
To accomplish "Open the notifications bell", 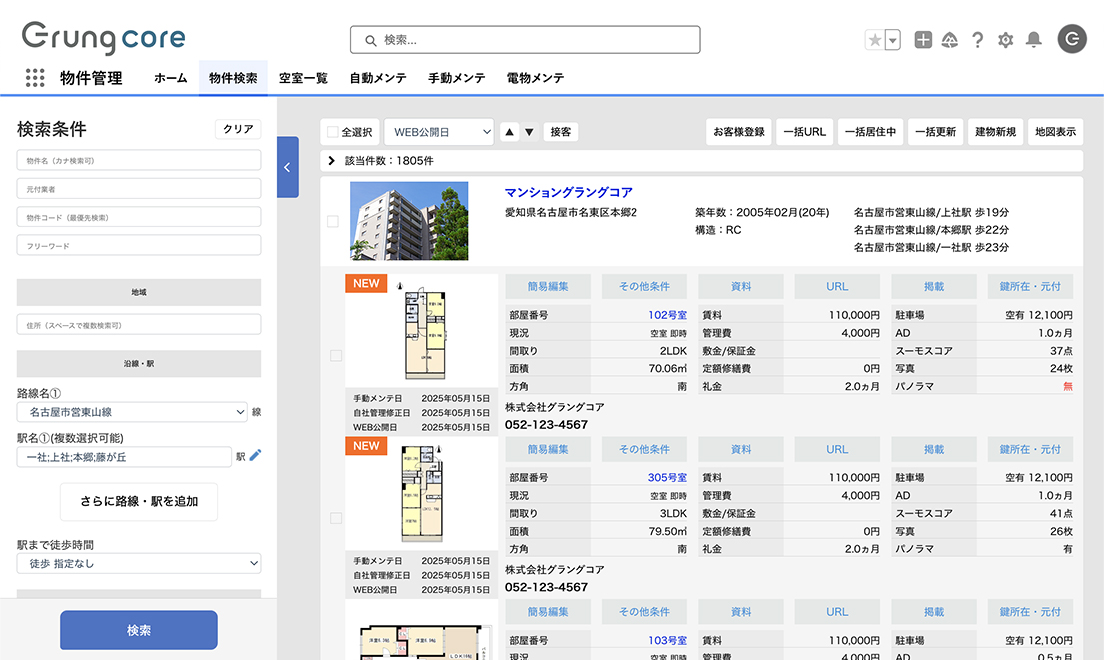I will (x=1034, y=40).
